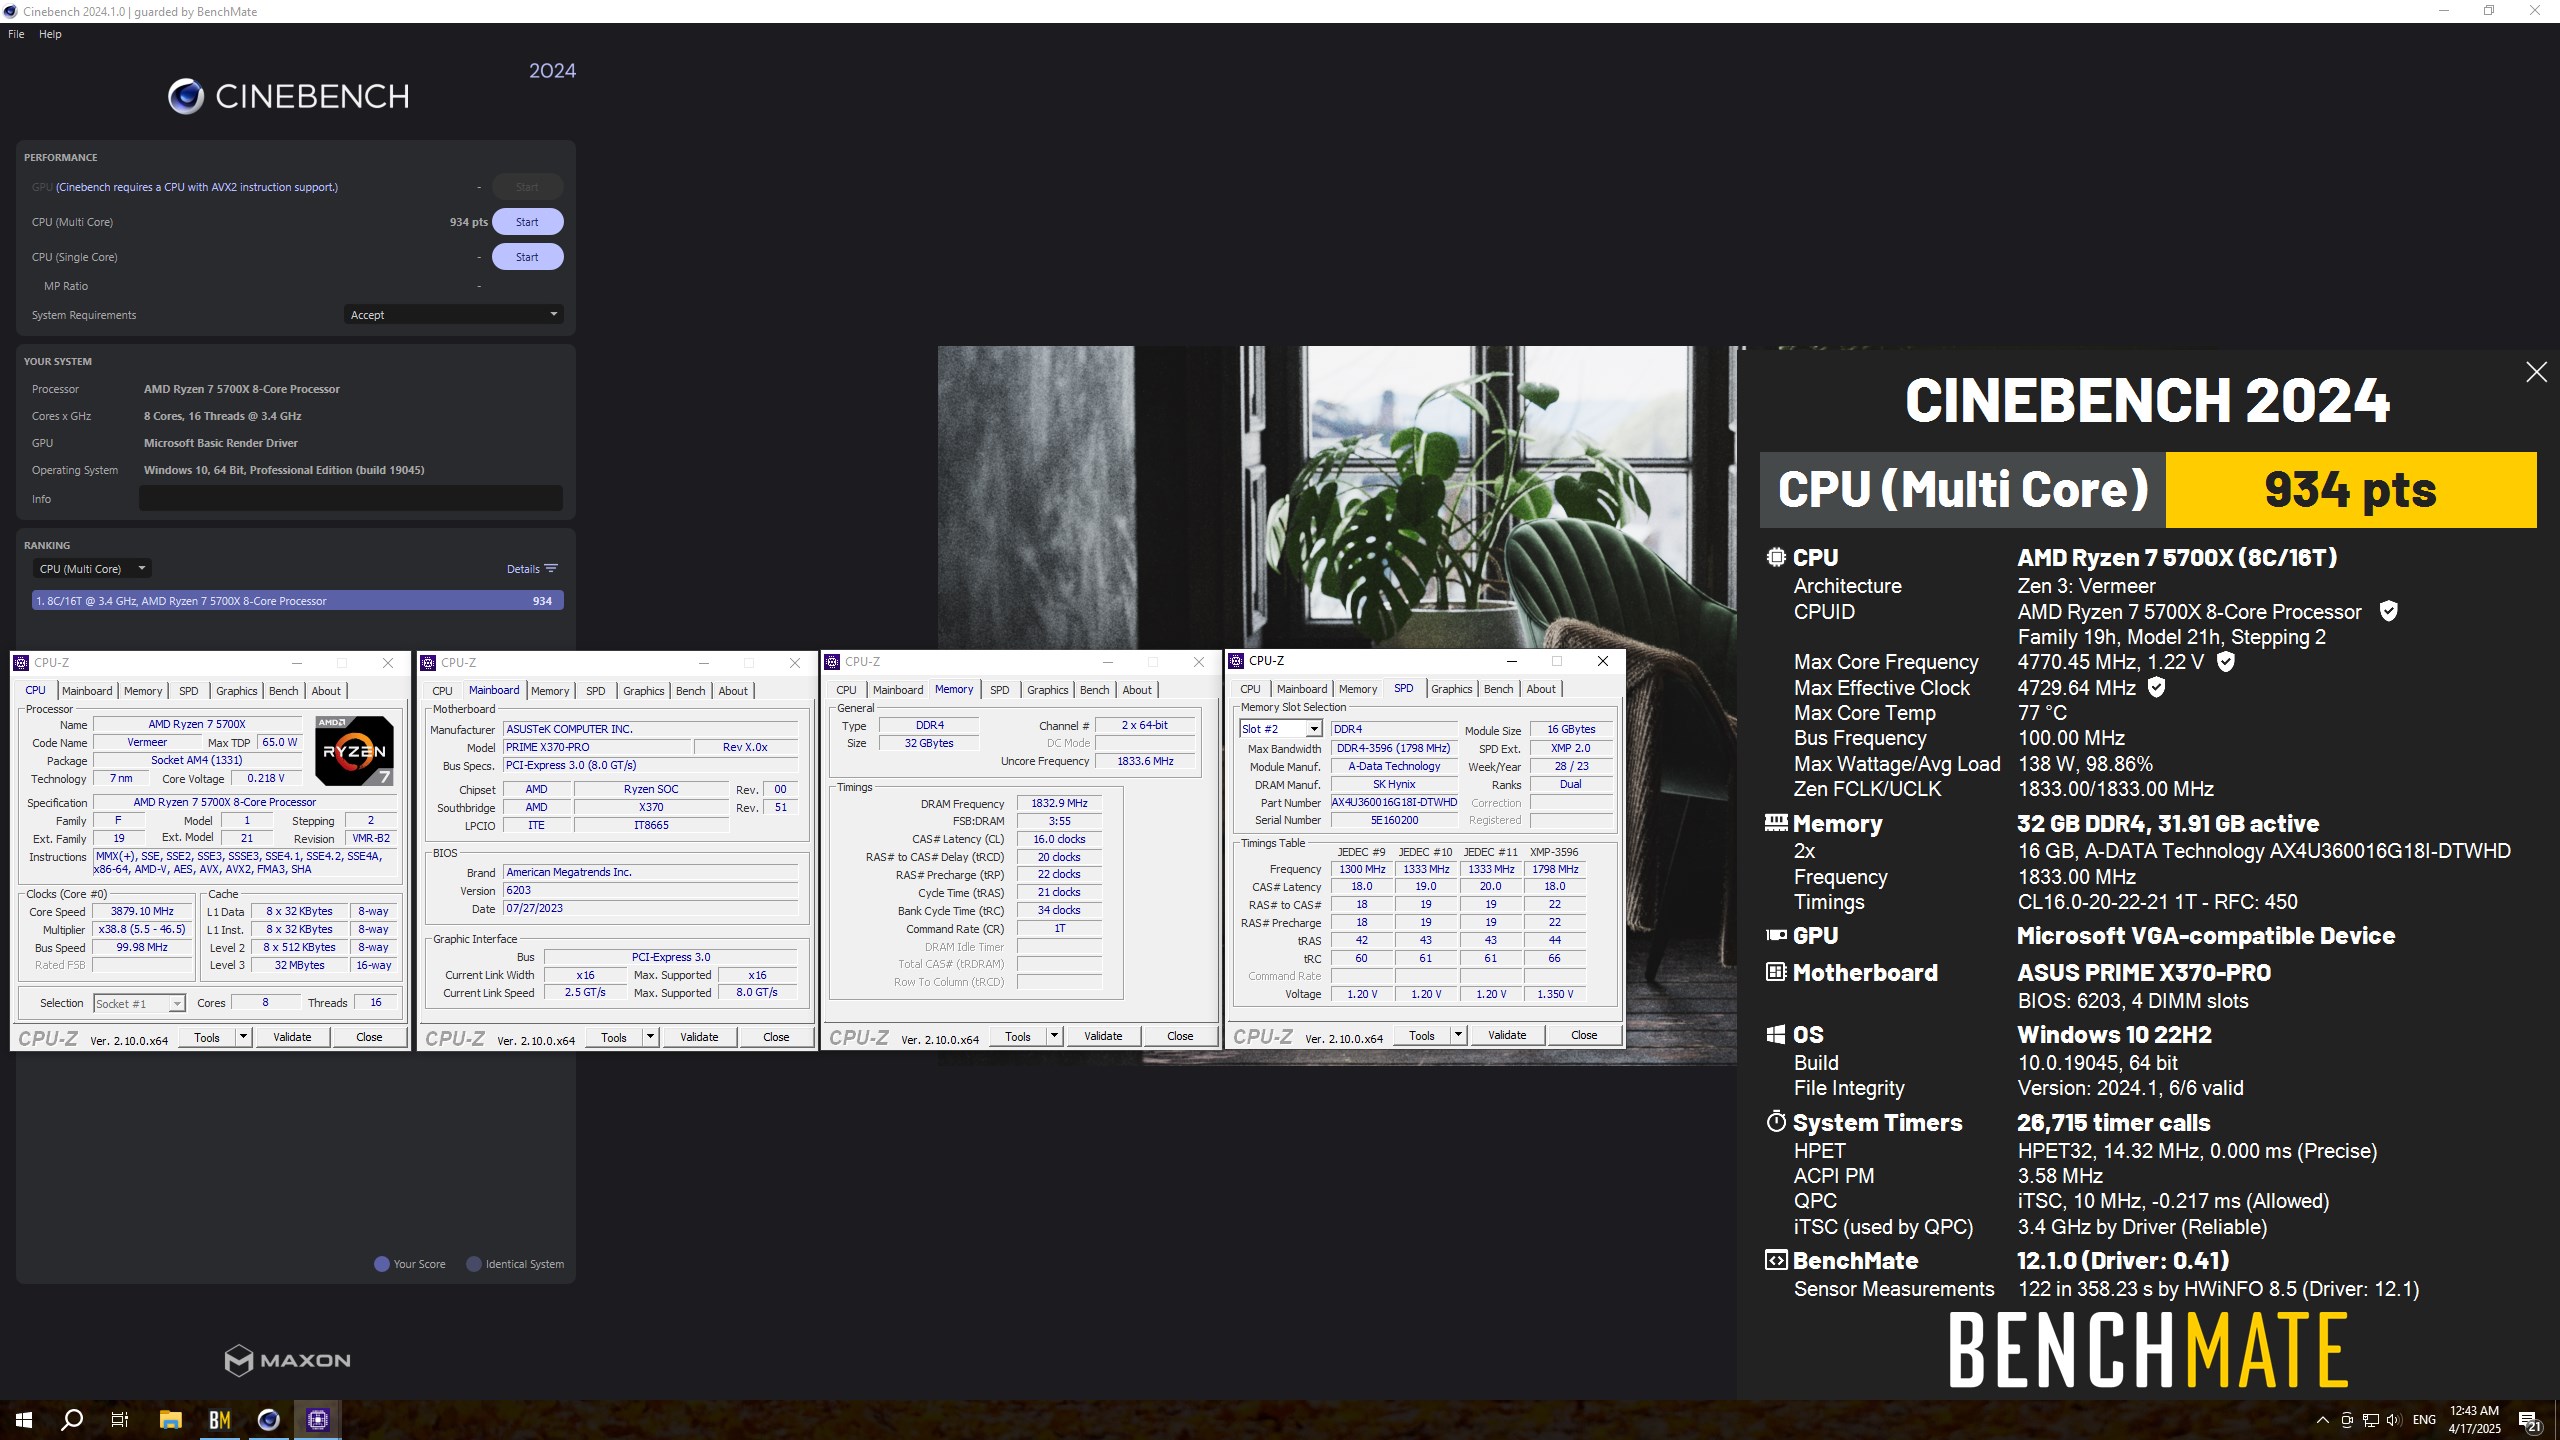The image size is (2560, 1440).
Task: Click the BenchMate CPU section icon
Action: click(x=1776, y=557)
